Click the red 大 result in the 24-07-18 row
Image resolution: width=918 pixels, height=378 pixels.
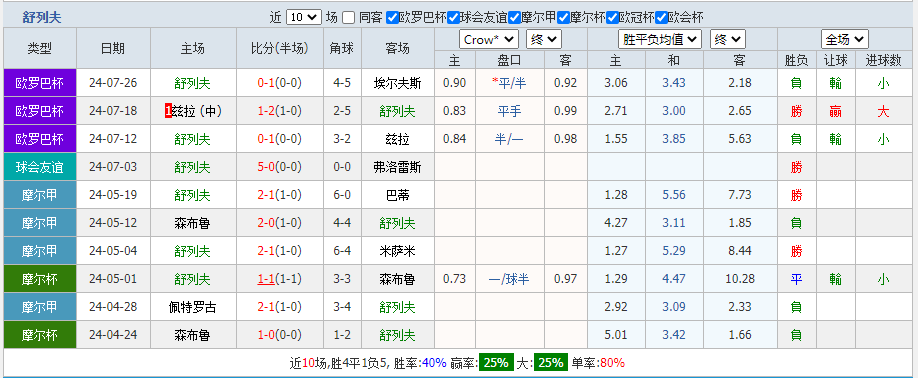click(883, 111)
